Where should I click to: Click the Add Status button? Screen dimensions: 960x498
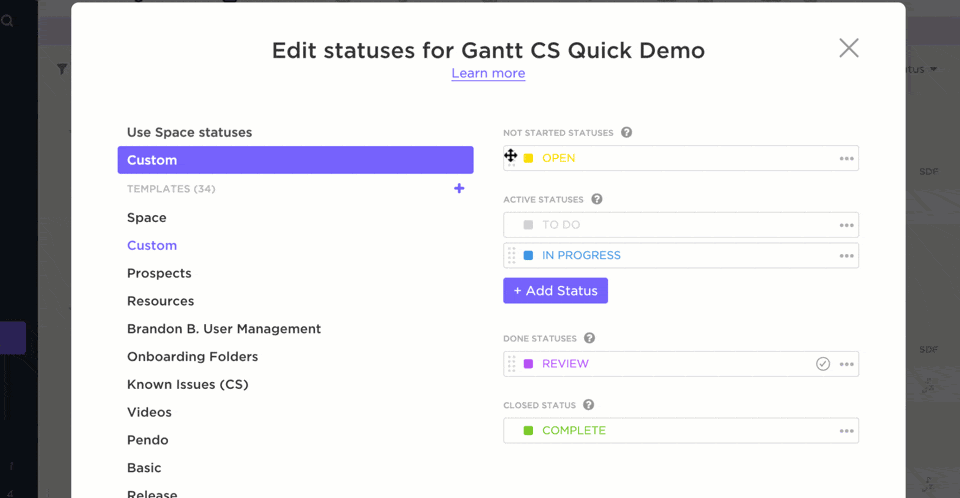coord(555,291)
